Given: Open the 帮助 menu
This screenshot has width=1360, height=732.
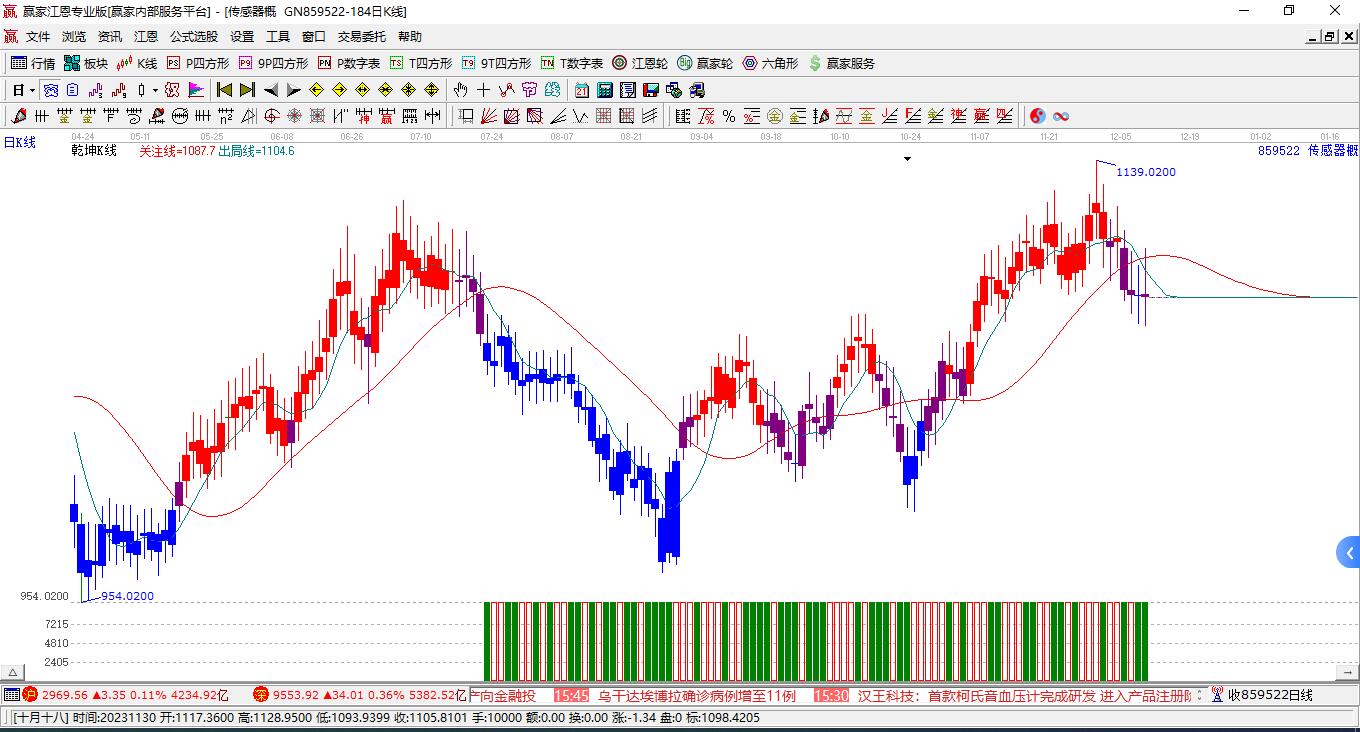Looking at the screenshot, I should (x=410, y=36).
